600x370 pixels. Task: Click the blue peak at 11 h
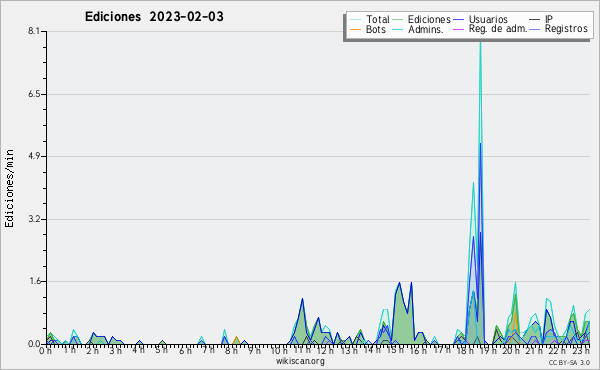(302, 299)
